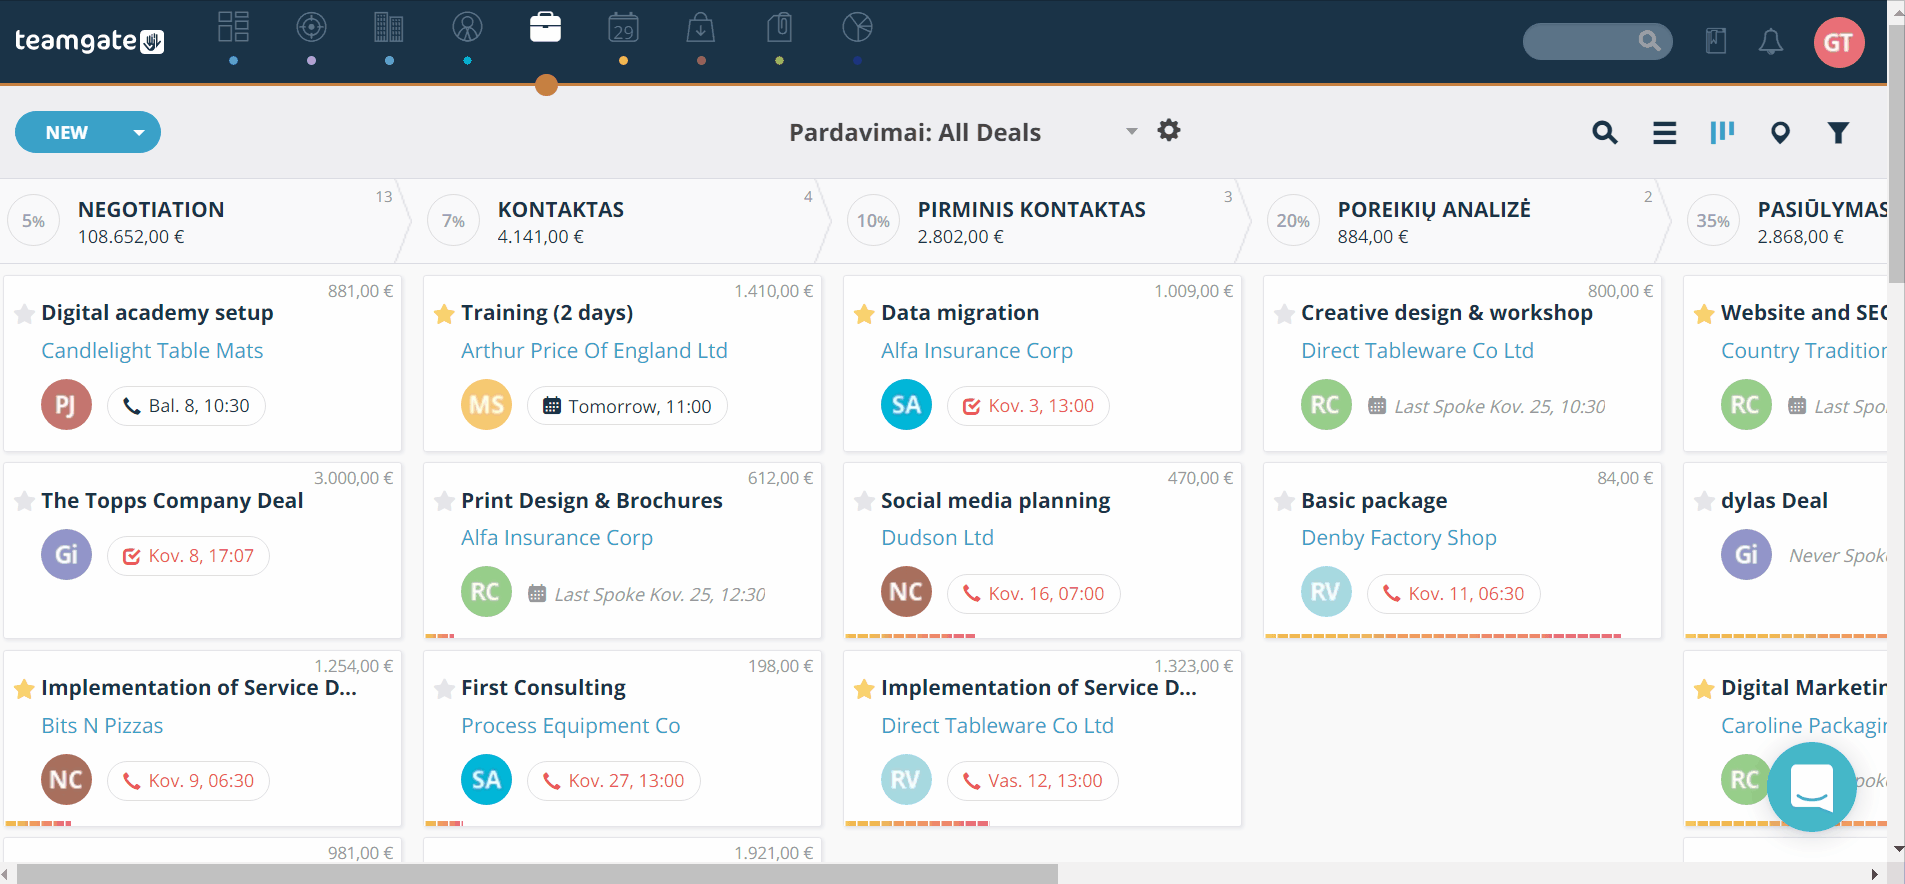
Task: Click progress bar under Print Design & Brochures
Action: point(440,636)
